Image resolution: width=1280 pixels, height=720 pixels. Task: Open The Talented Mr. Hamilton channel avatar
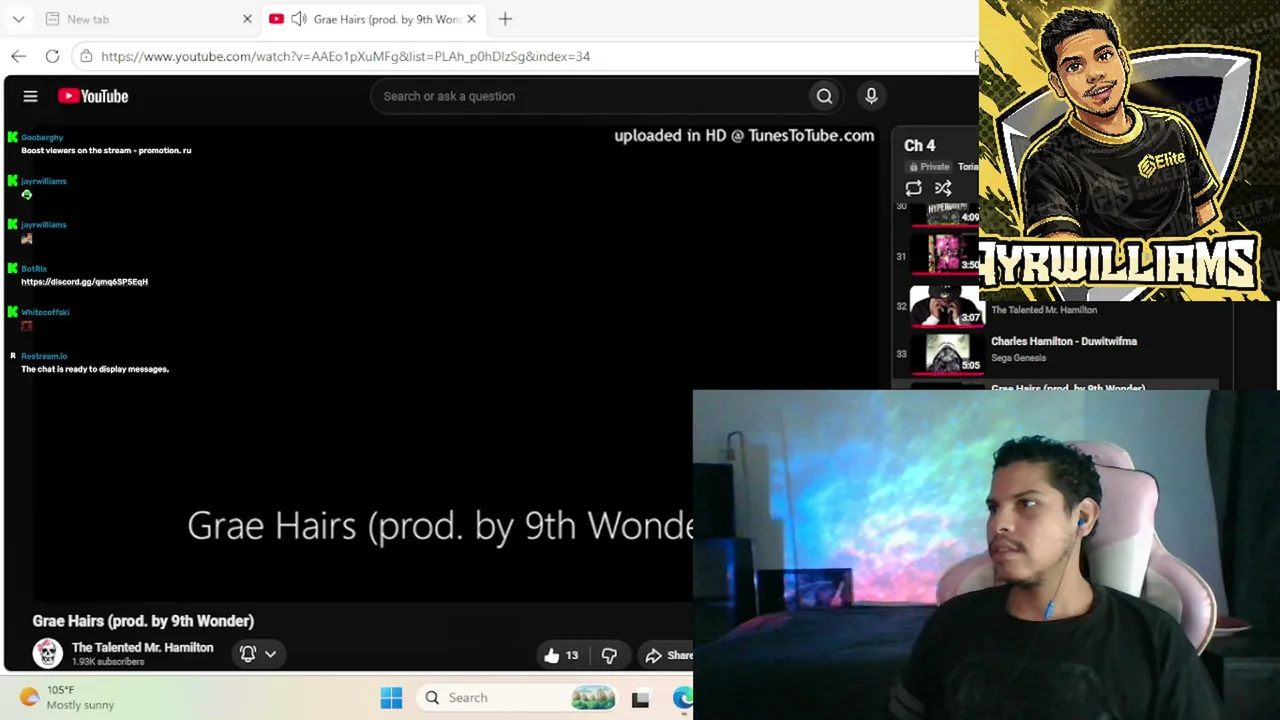tap(47, 653)
